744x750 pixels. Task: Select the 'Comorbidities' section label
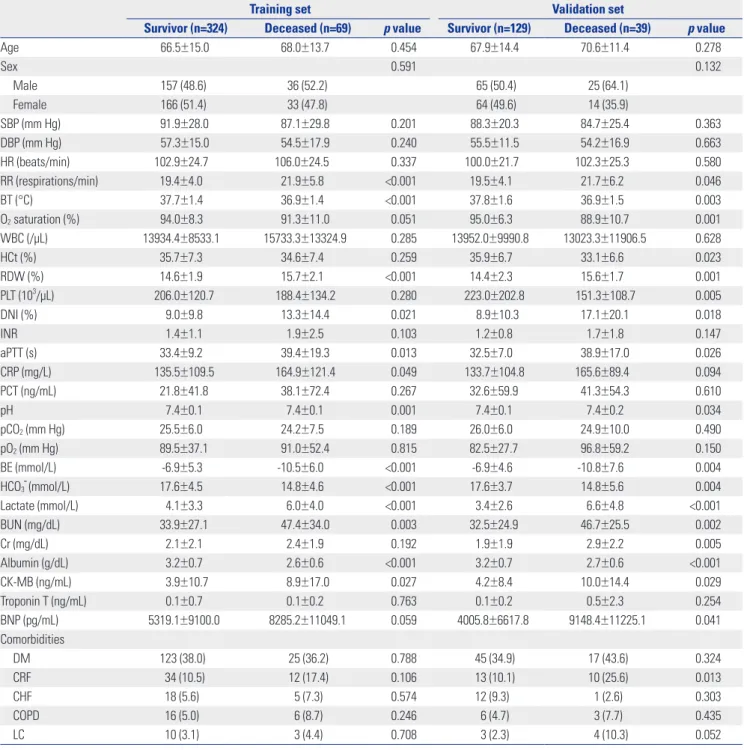click(32, 640)
